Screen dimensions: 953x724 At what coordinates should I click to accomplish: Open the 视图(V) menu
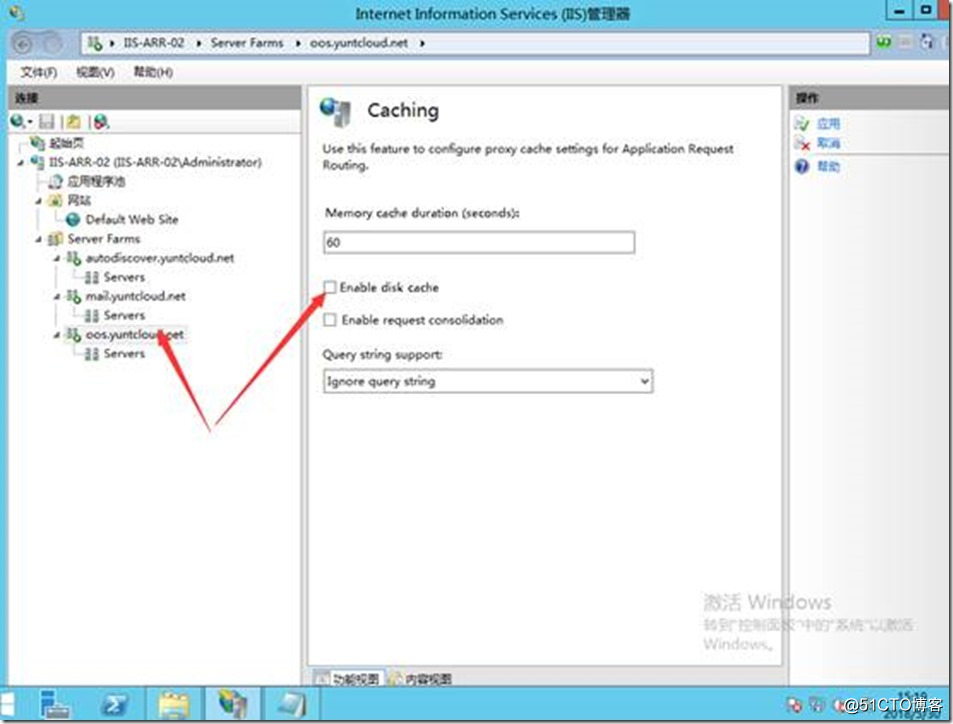tap(95, 72)
